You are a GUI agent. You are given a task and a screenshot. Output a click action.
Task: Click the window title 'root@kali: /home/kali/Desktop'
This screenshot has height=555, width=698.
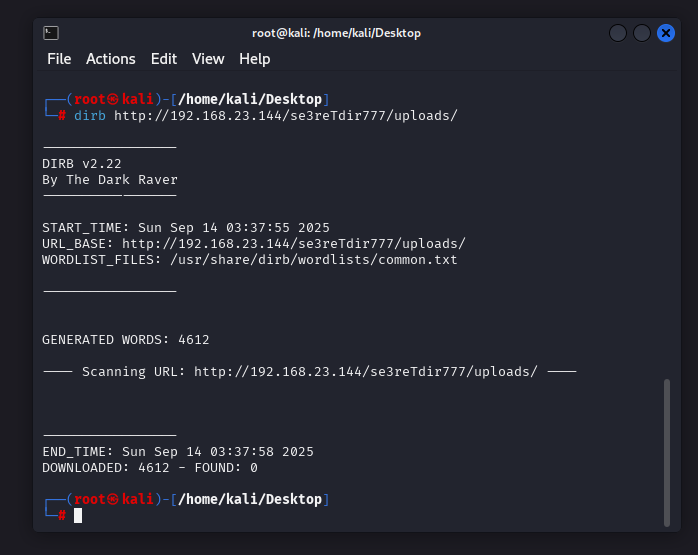pyautogui.click(x=336, y=33)
